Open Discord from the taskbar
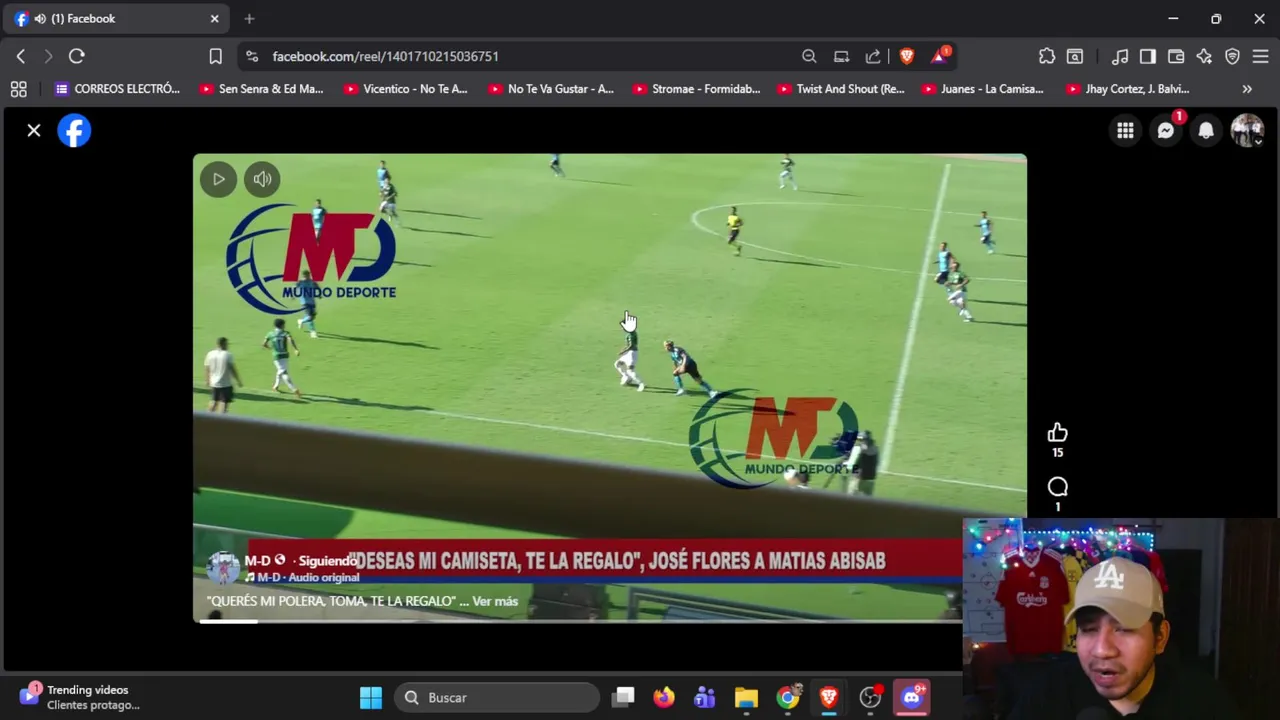This screenshot has height=720, width=1280. tap(912, 697)
